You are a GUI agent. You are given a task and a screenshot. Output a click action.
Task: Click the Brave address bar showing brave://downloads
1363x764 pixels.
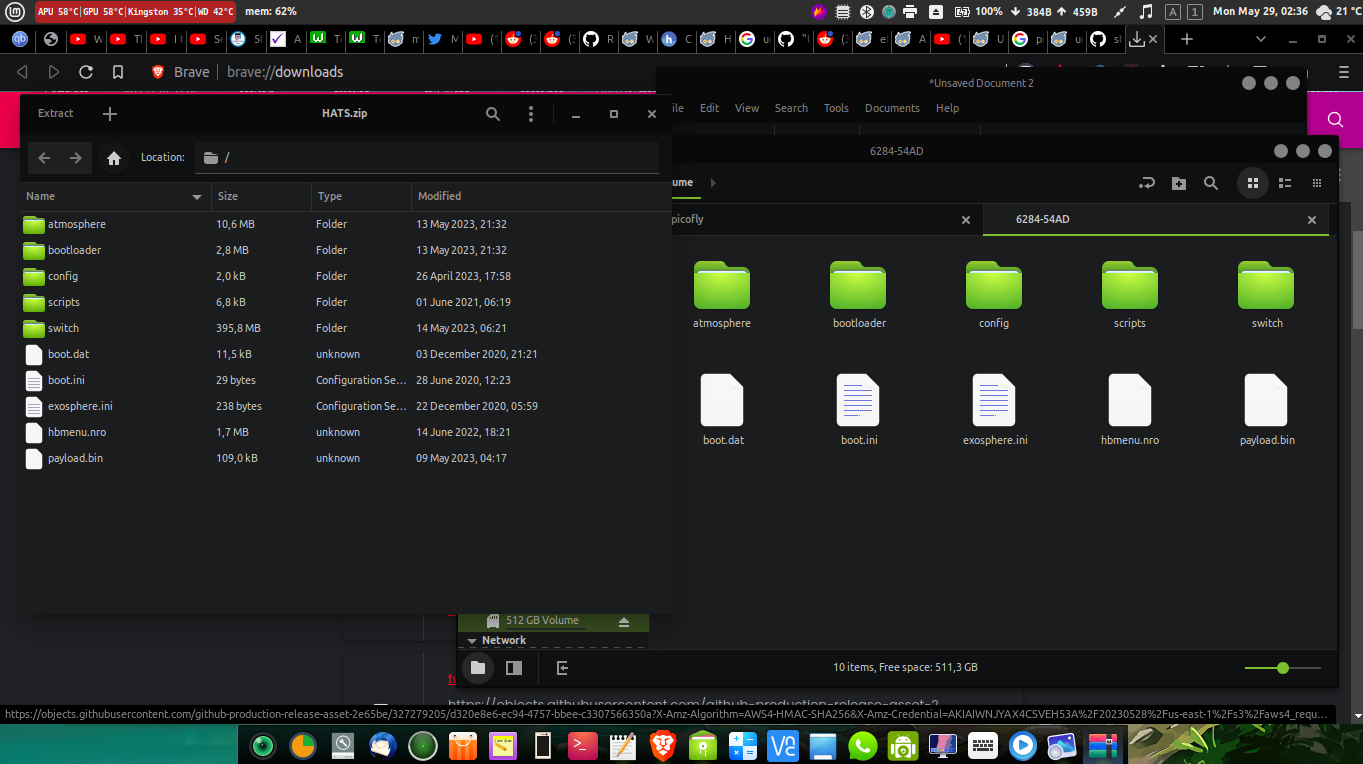coord(285,72)
